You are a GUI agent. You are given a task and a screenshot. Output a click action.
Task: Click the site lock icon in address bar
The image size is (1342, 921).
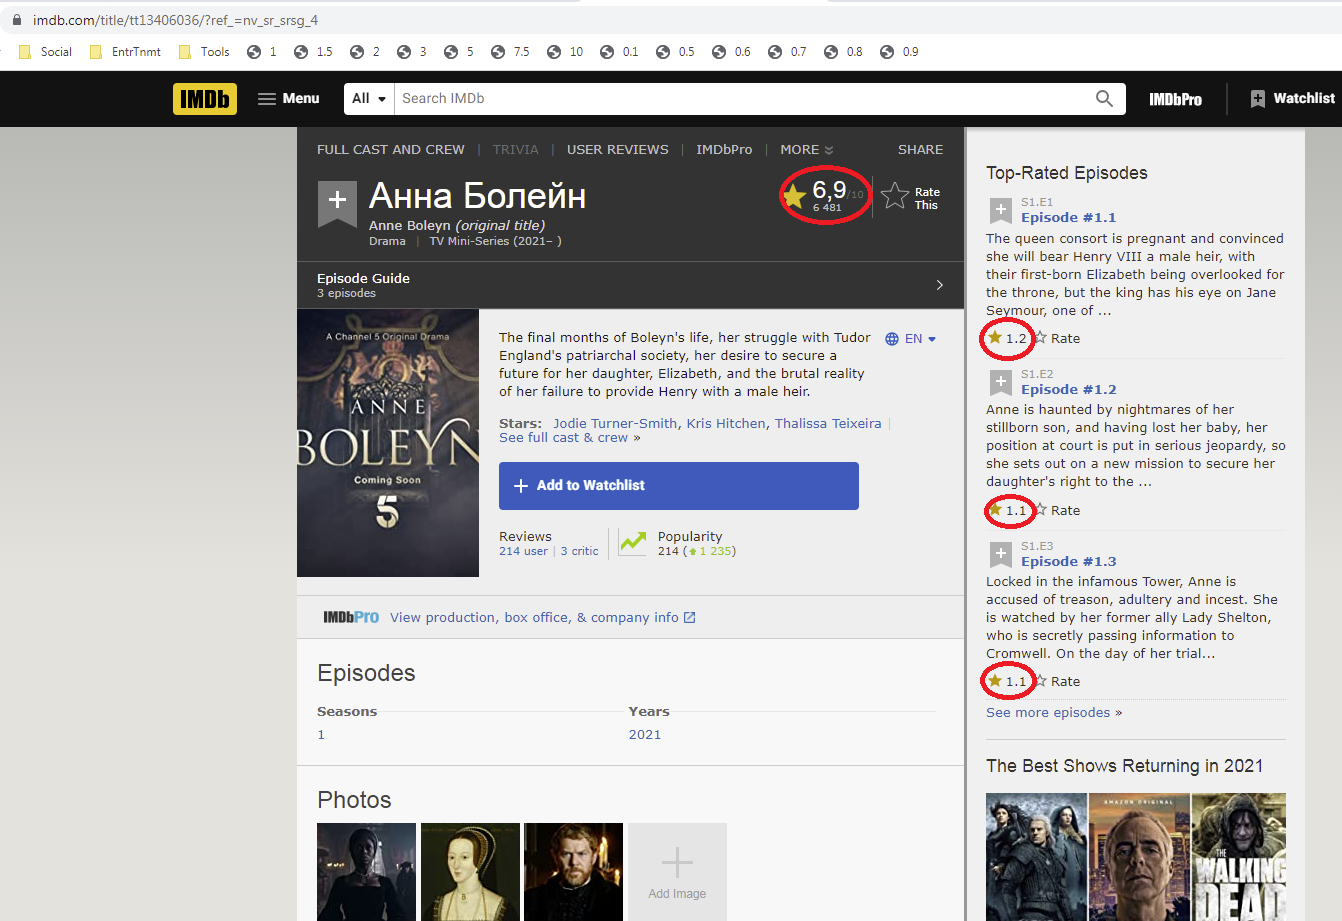tap(17, 20)
